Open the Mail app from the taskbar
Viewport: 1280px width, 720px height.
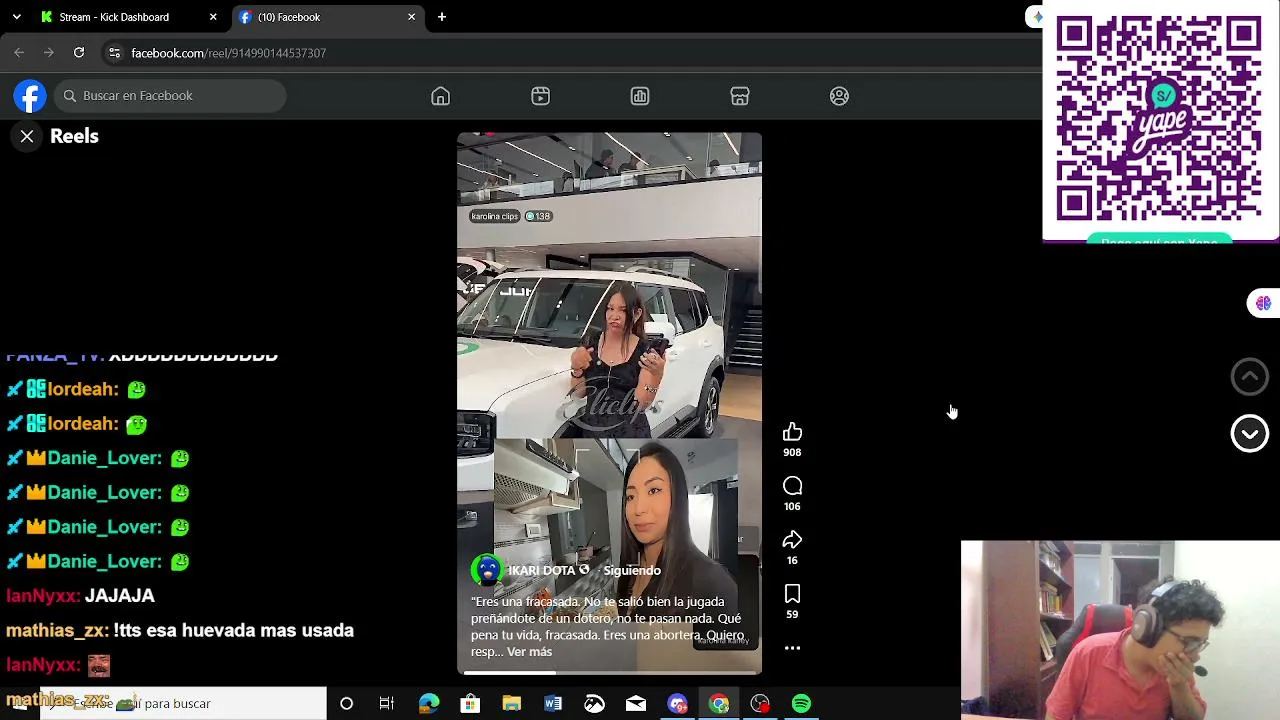coord(636,704)
